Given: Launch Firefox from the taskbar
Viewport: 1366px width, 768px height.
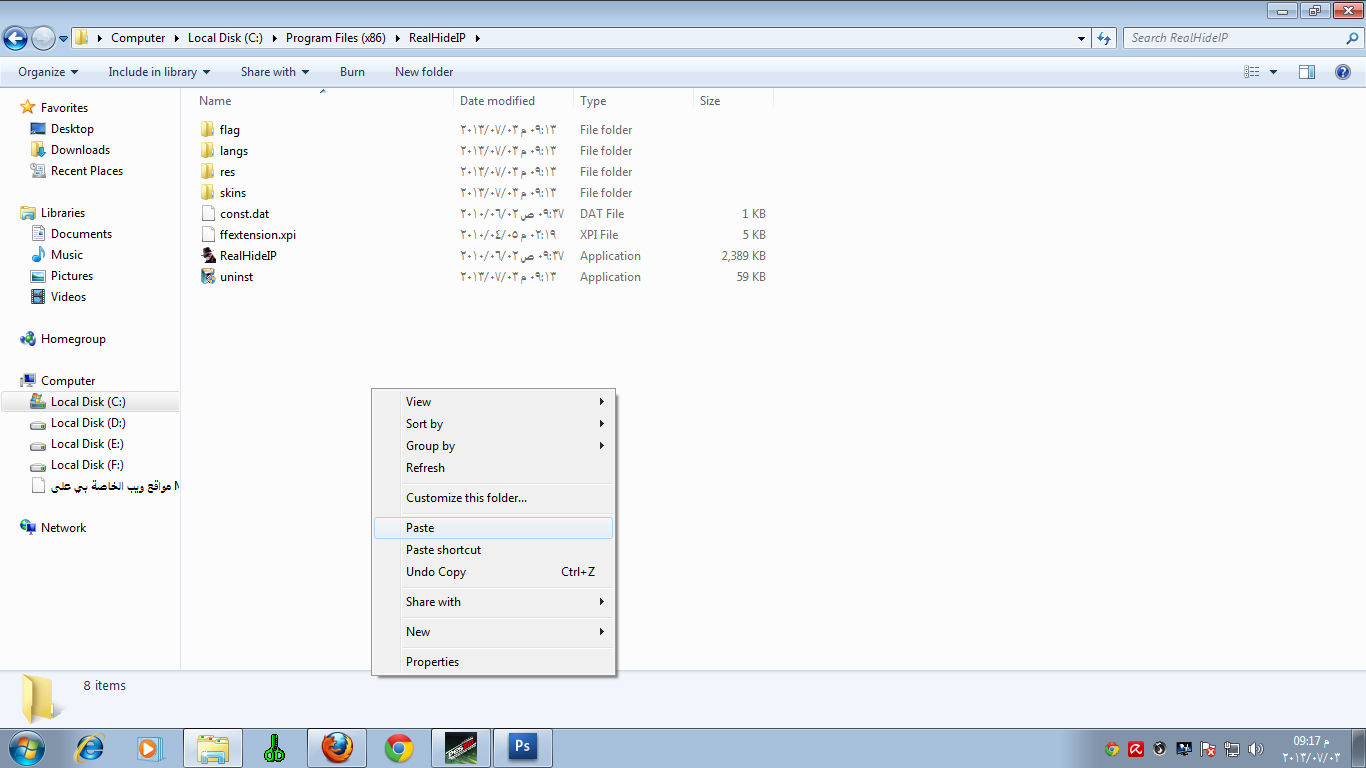Looking at the screenshot, I should click(337, 748).
